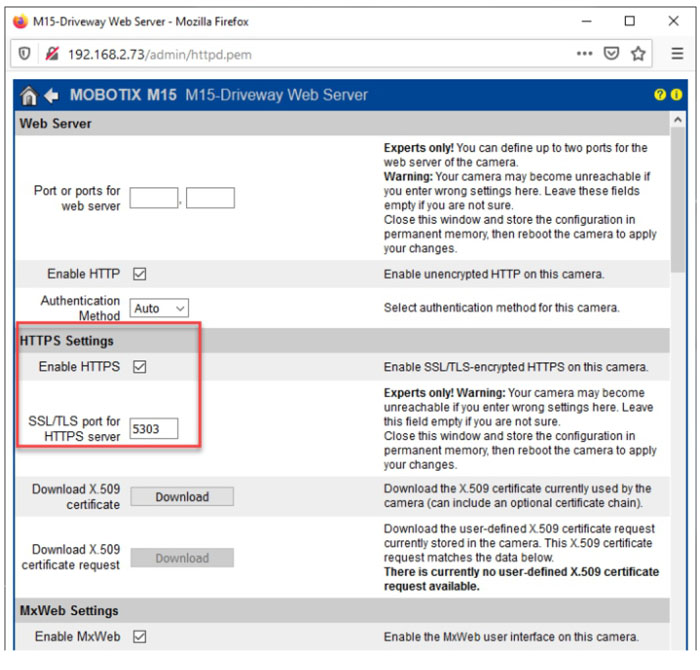Click the 'M15-Driveway Web Server' header text
Viewport: 700px width, 670px height.
(276, 95)
